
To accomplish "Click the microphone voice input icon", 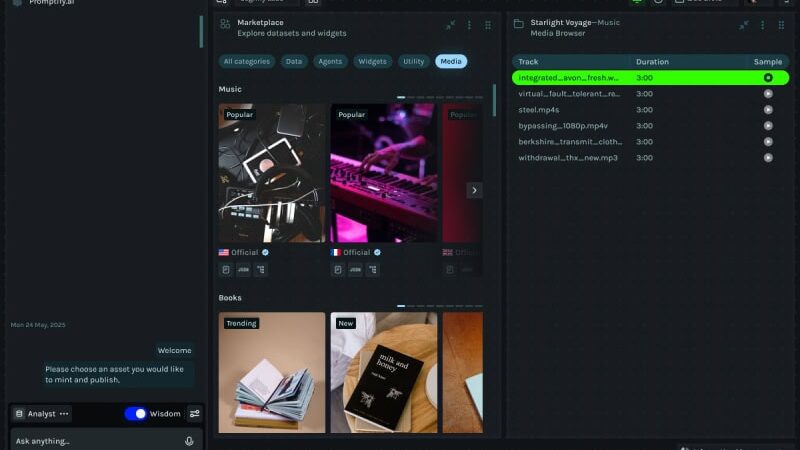I will [x=189, y=441].
